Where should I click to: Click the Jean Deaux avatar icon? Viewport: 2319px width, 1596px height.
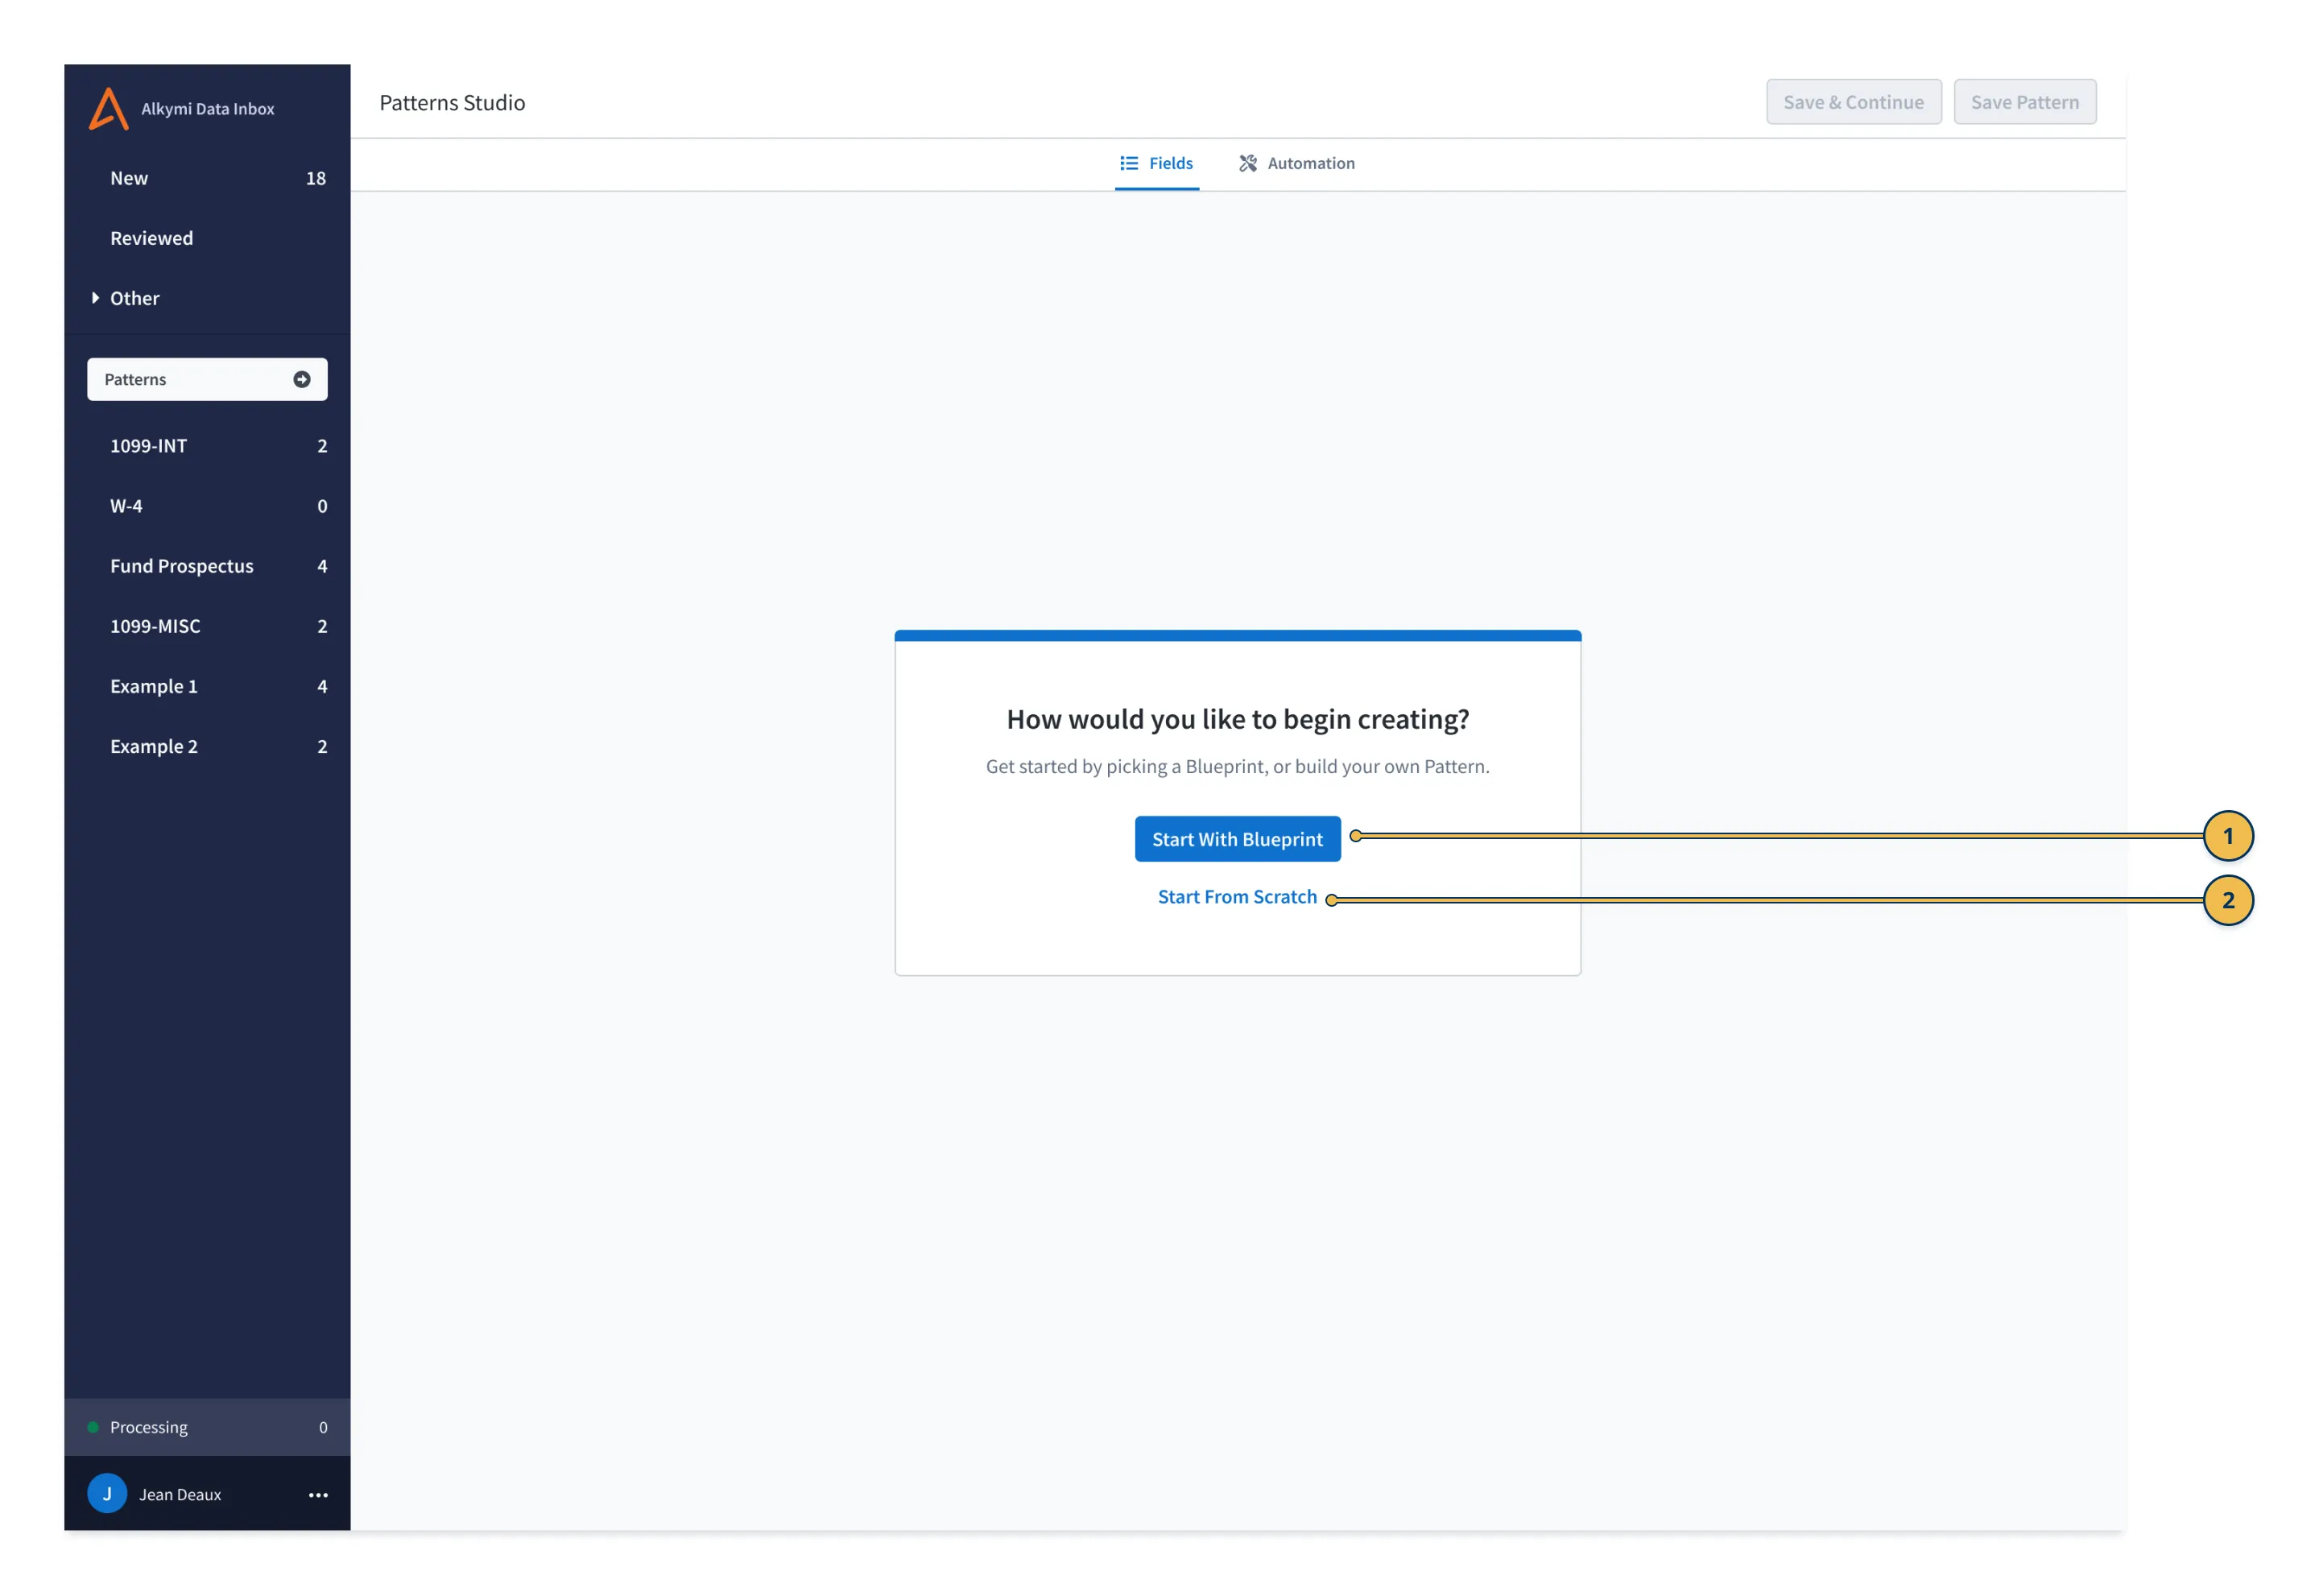coord(107,1494)
